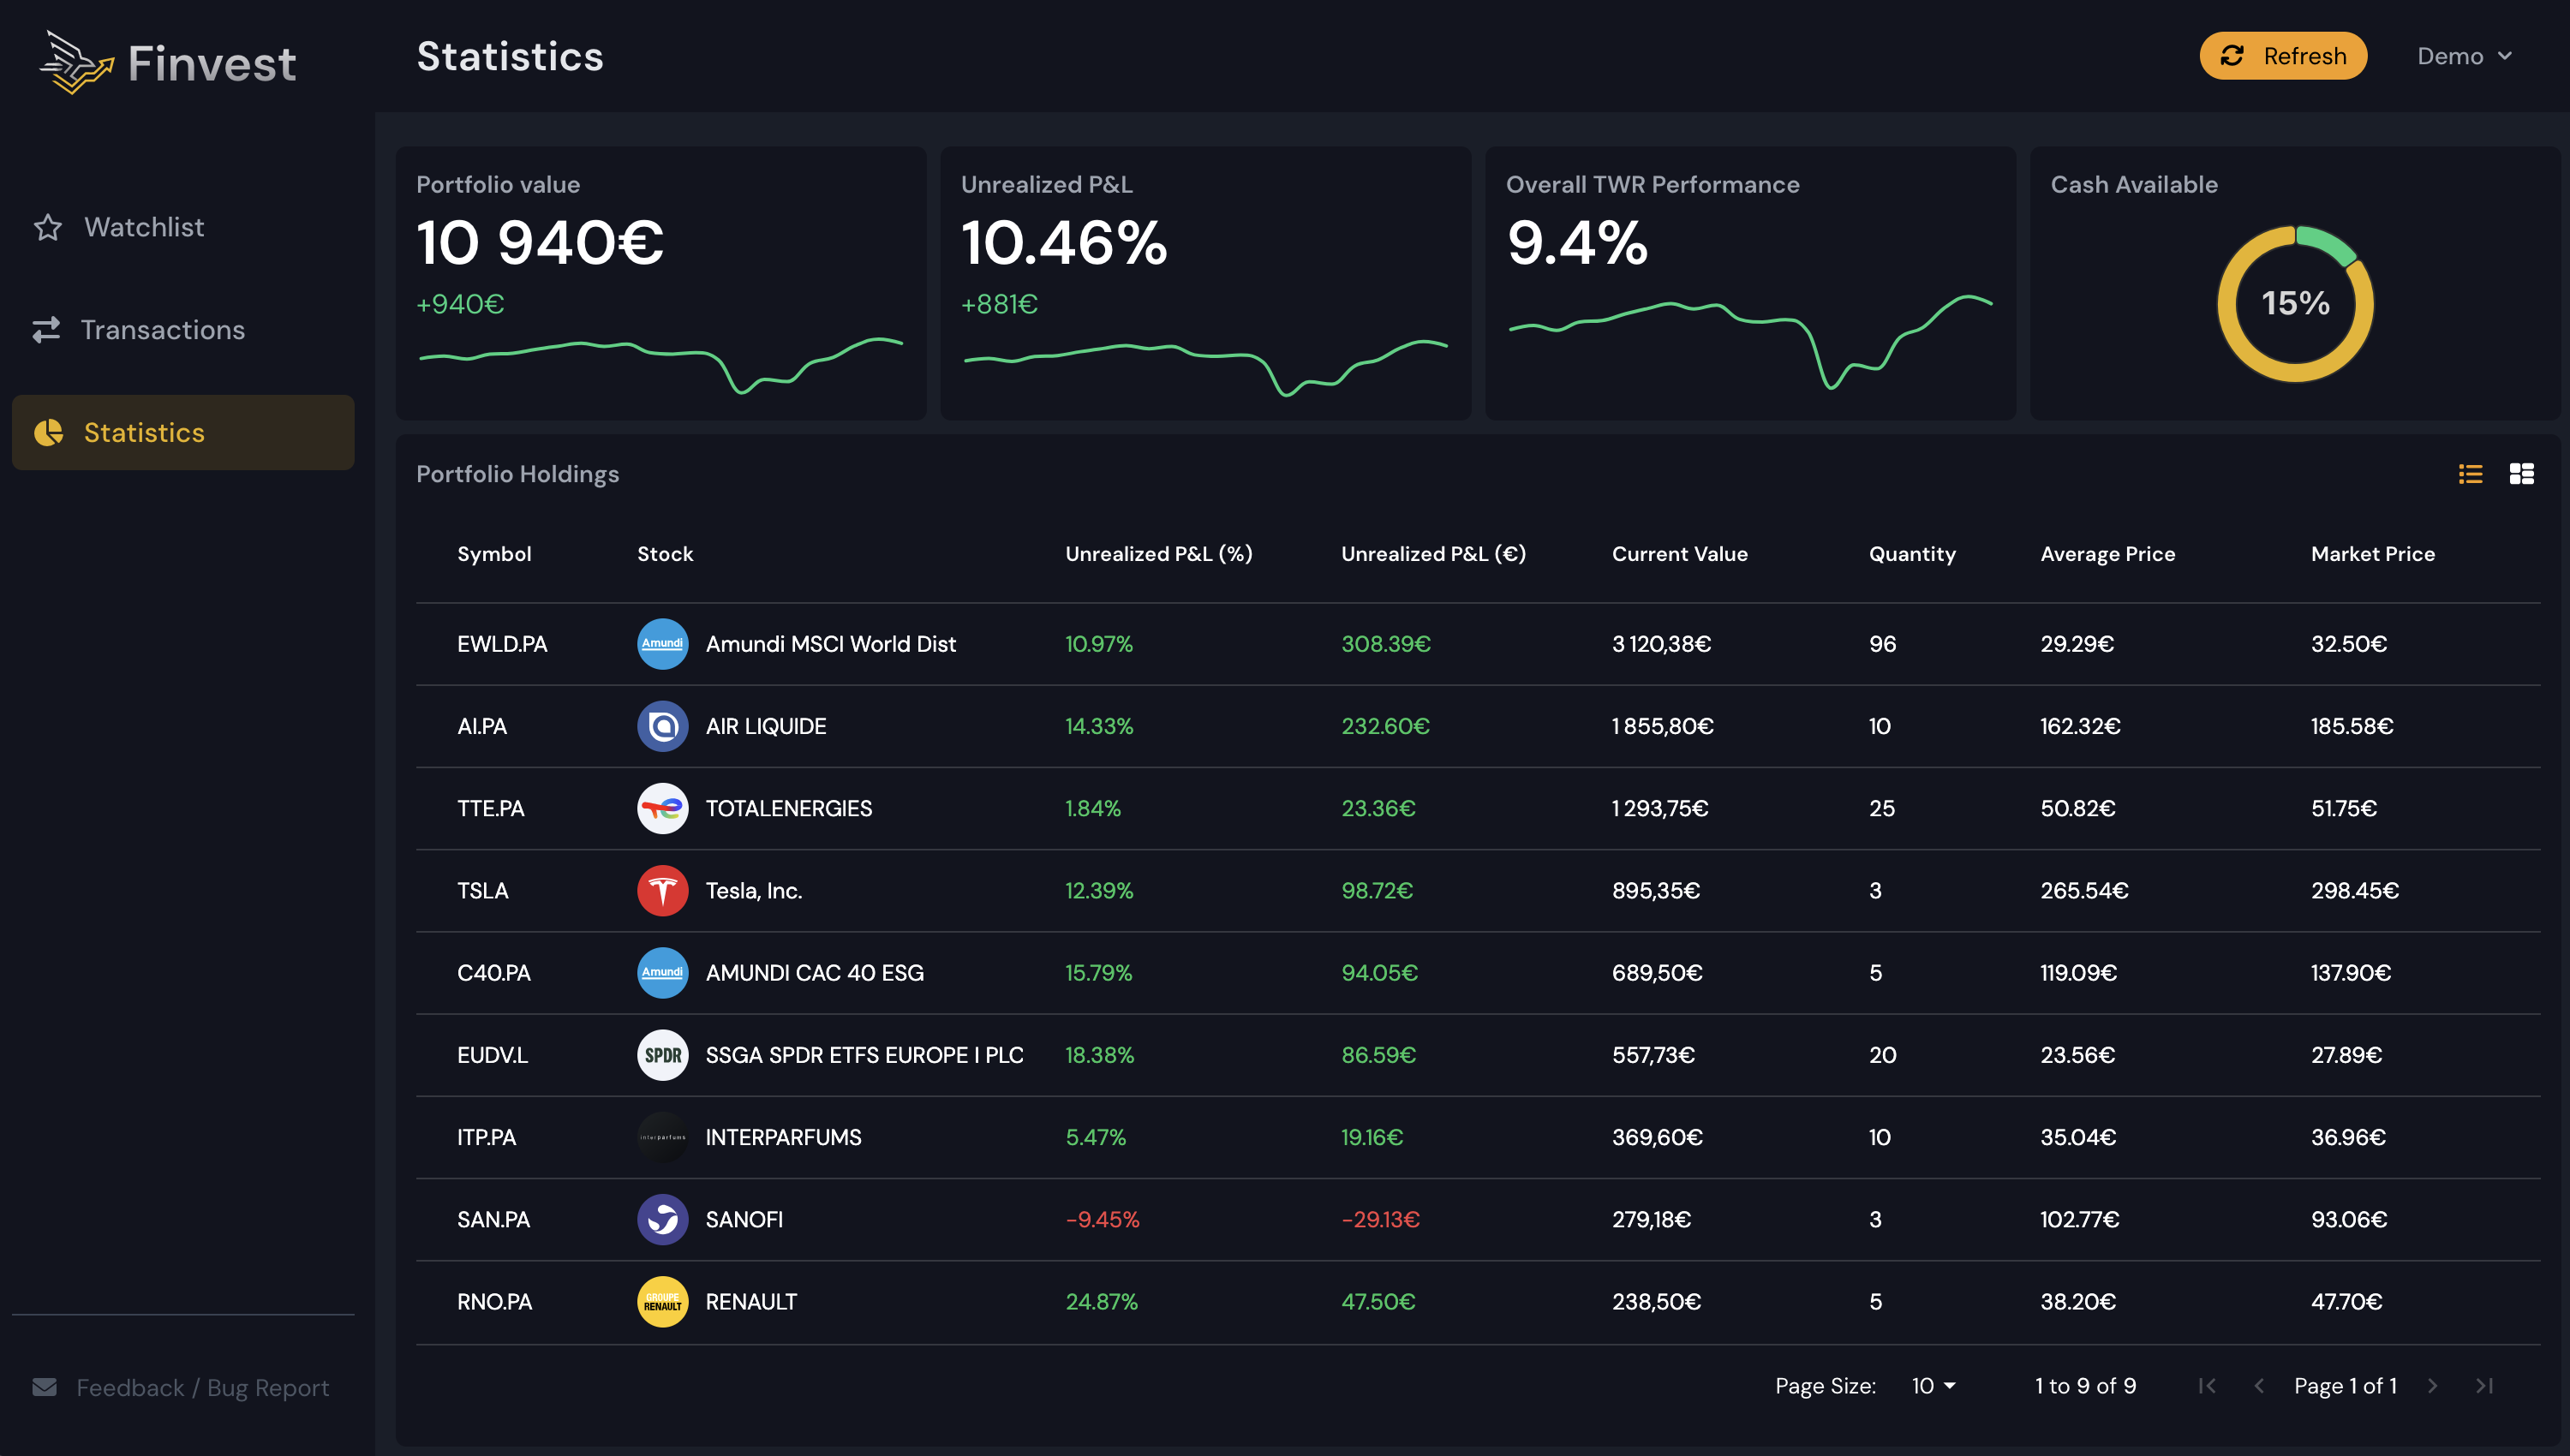
Task: Click the SPDR logo
Action: pos(663,1055)
